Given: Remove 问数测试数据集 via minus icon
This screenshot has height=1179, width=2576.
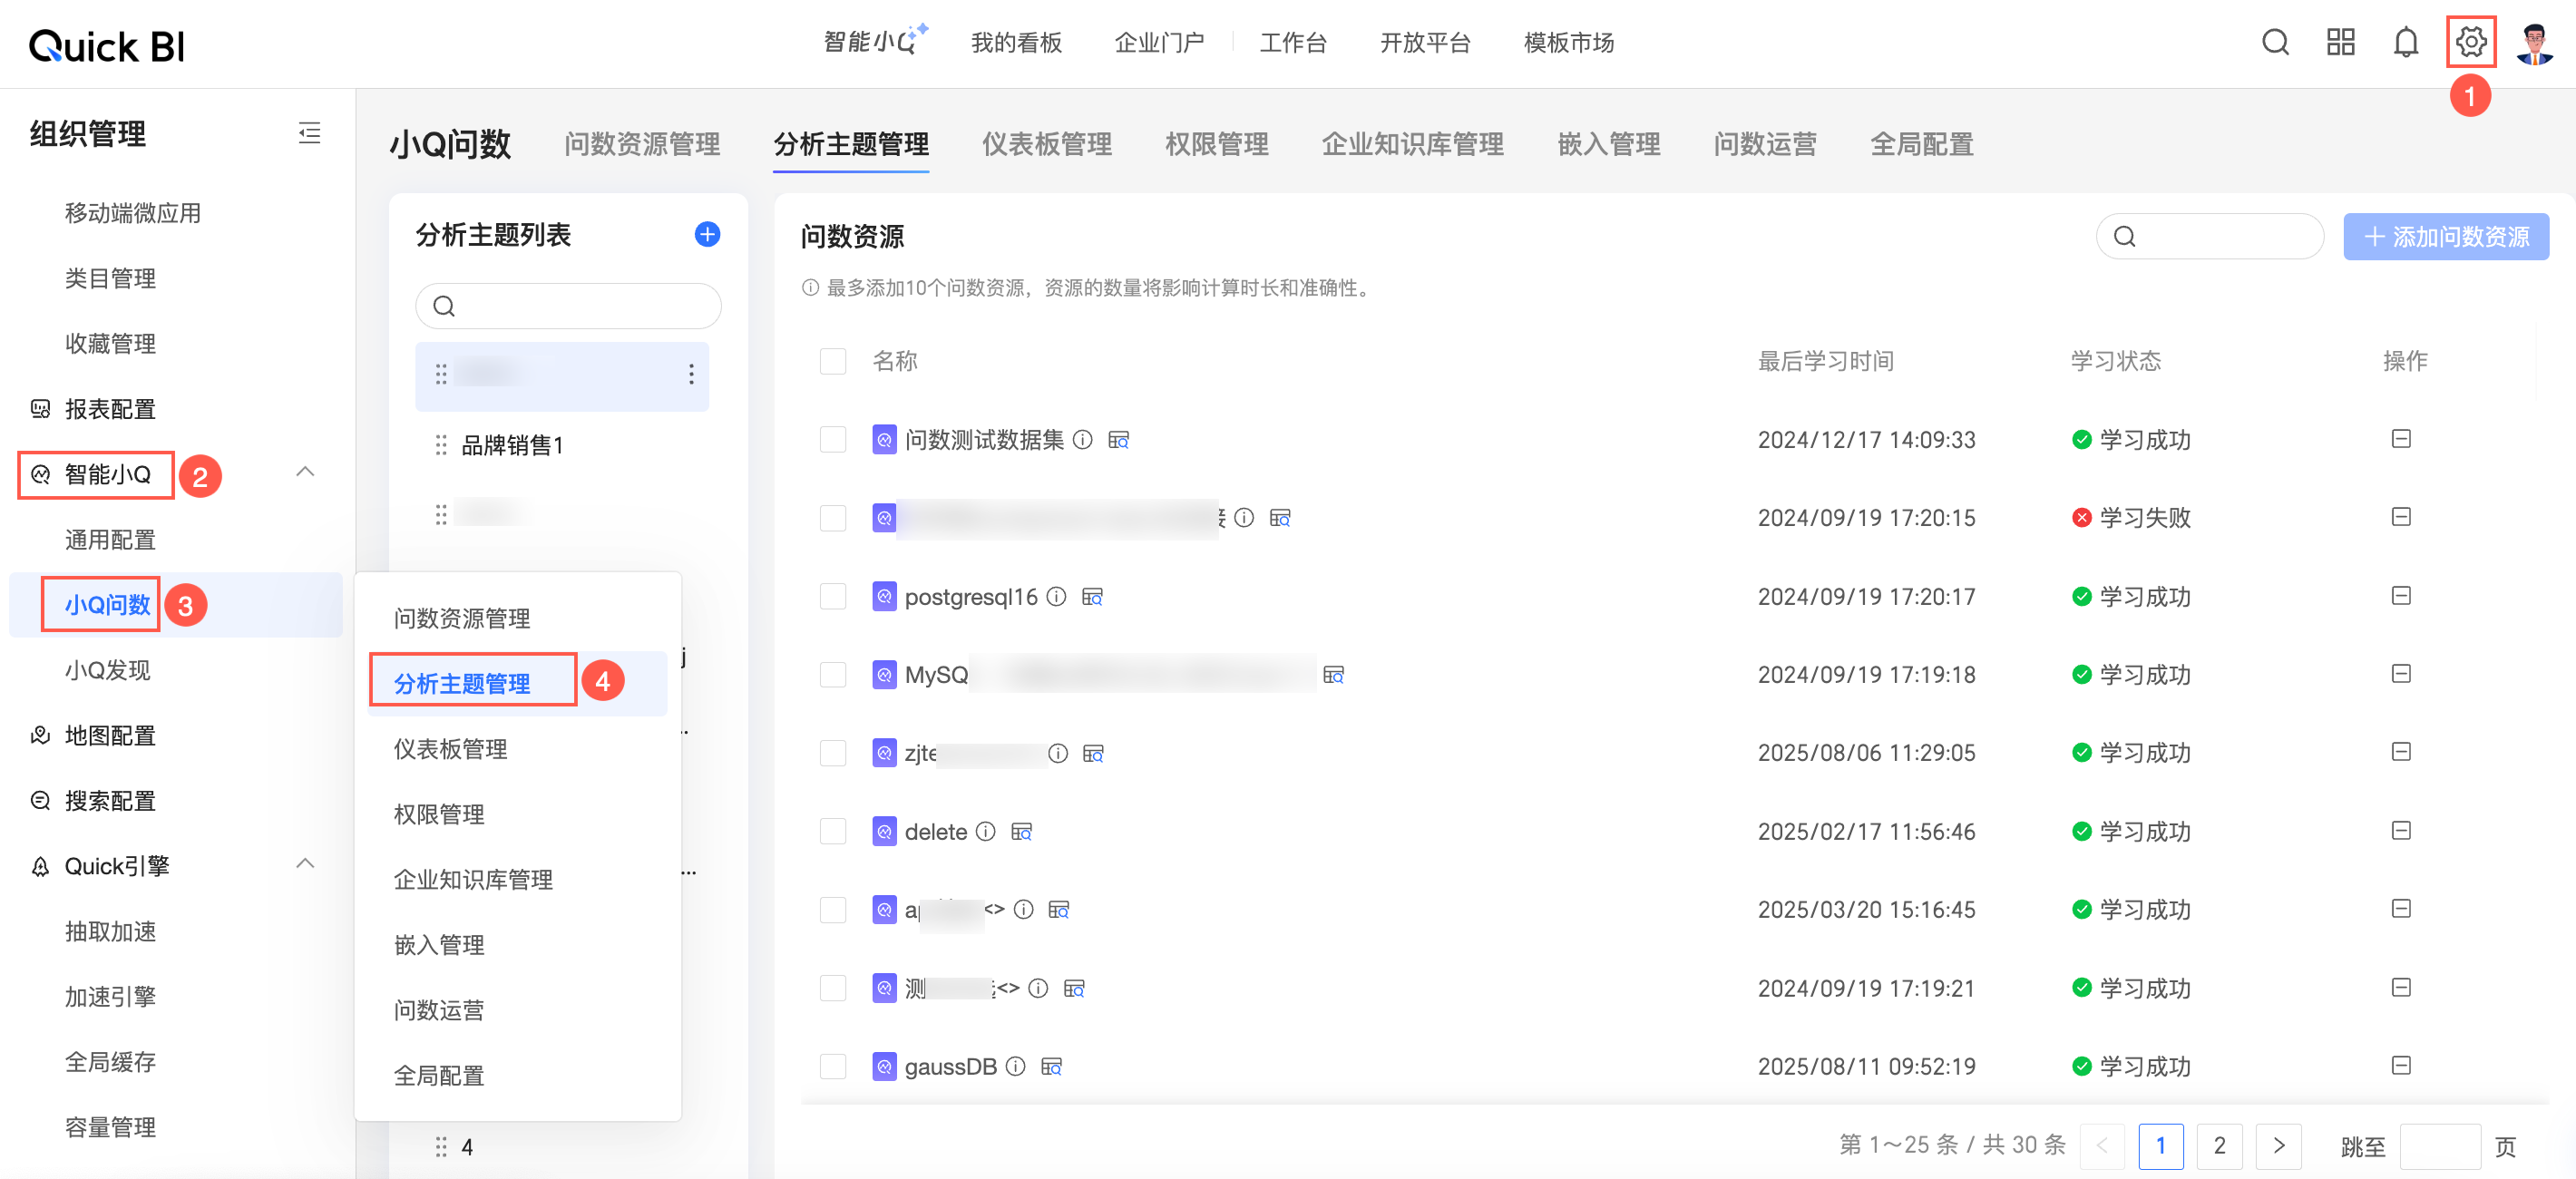Looking at the screenshot, I should point(2401,439).
